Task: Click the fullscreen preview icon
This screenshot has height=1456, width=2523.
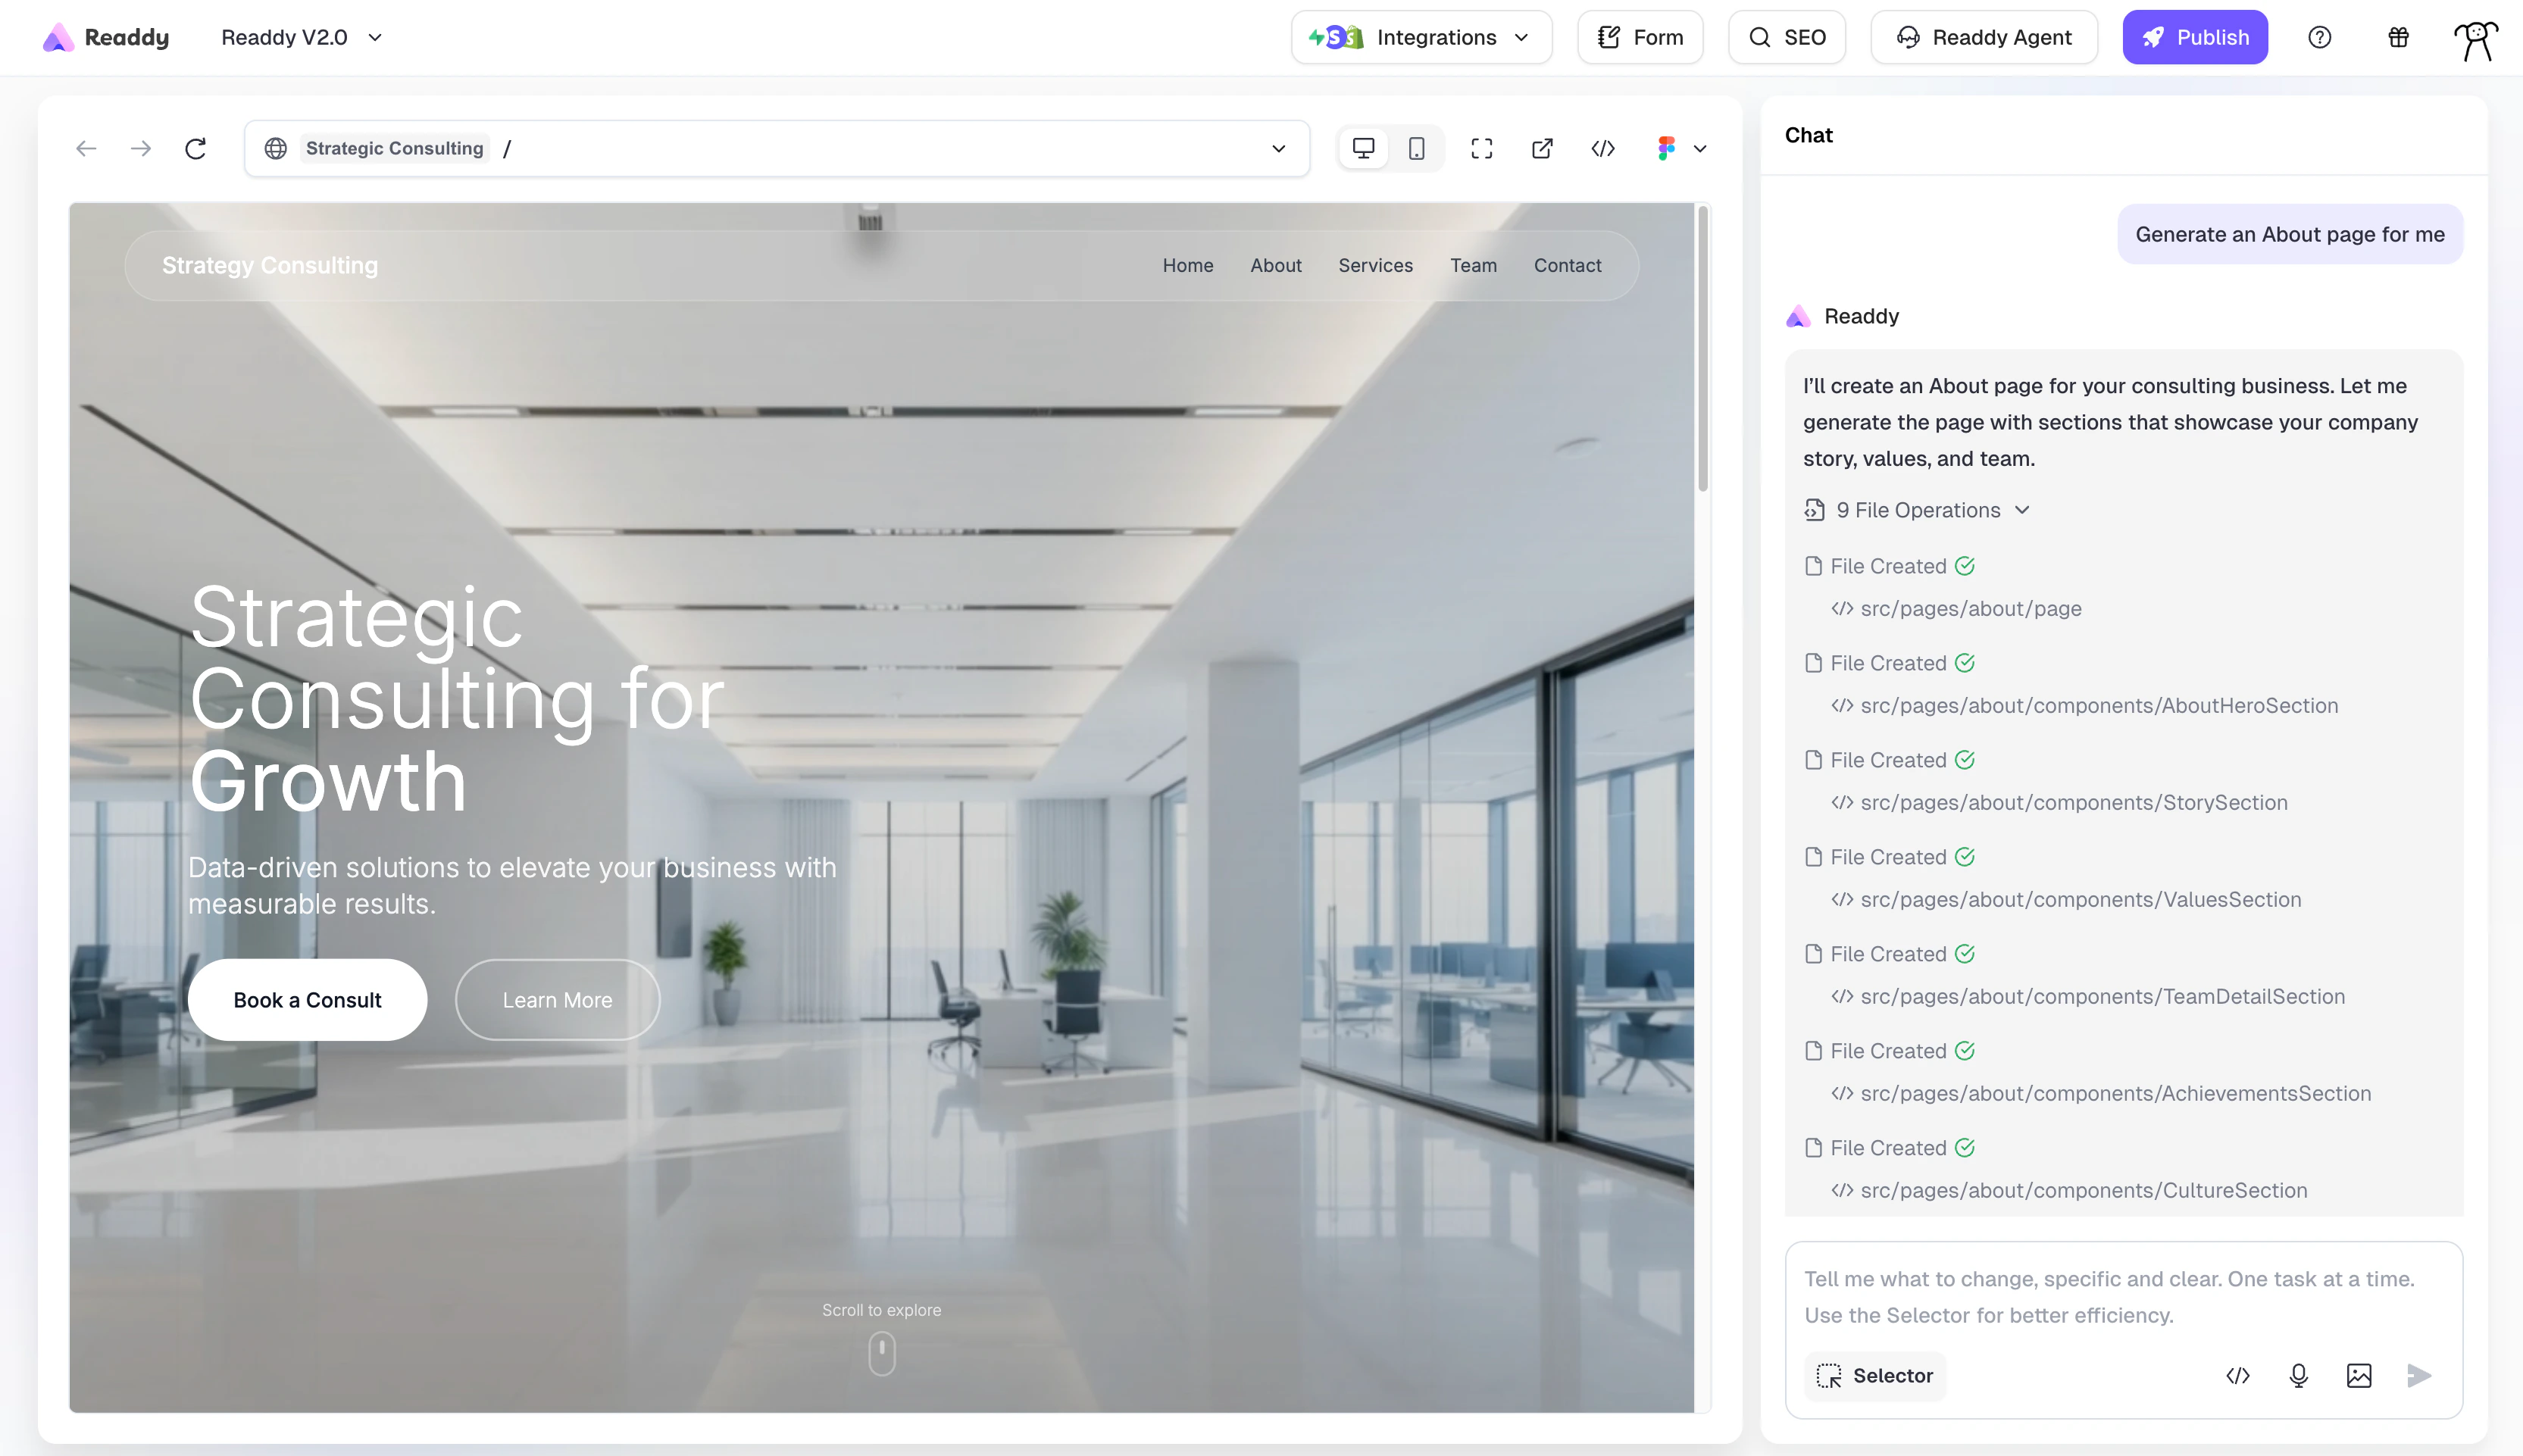Action: [x=1481, y=148]
